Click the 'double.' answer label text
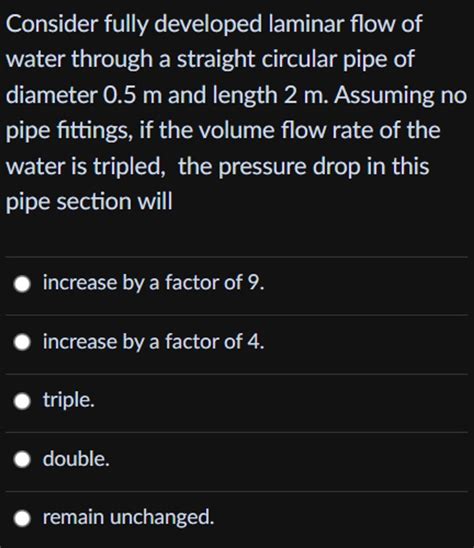 pos(76,459)
